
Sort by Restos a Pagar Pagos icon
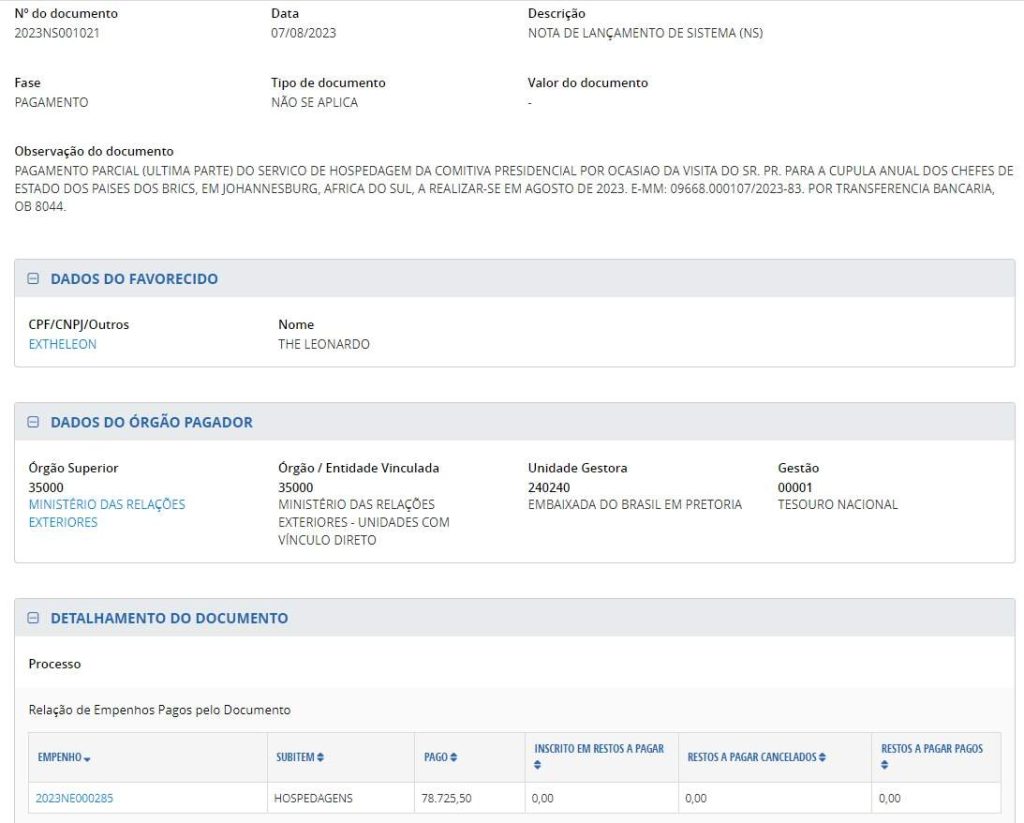tap(885, 766)
